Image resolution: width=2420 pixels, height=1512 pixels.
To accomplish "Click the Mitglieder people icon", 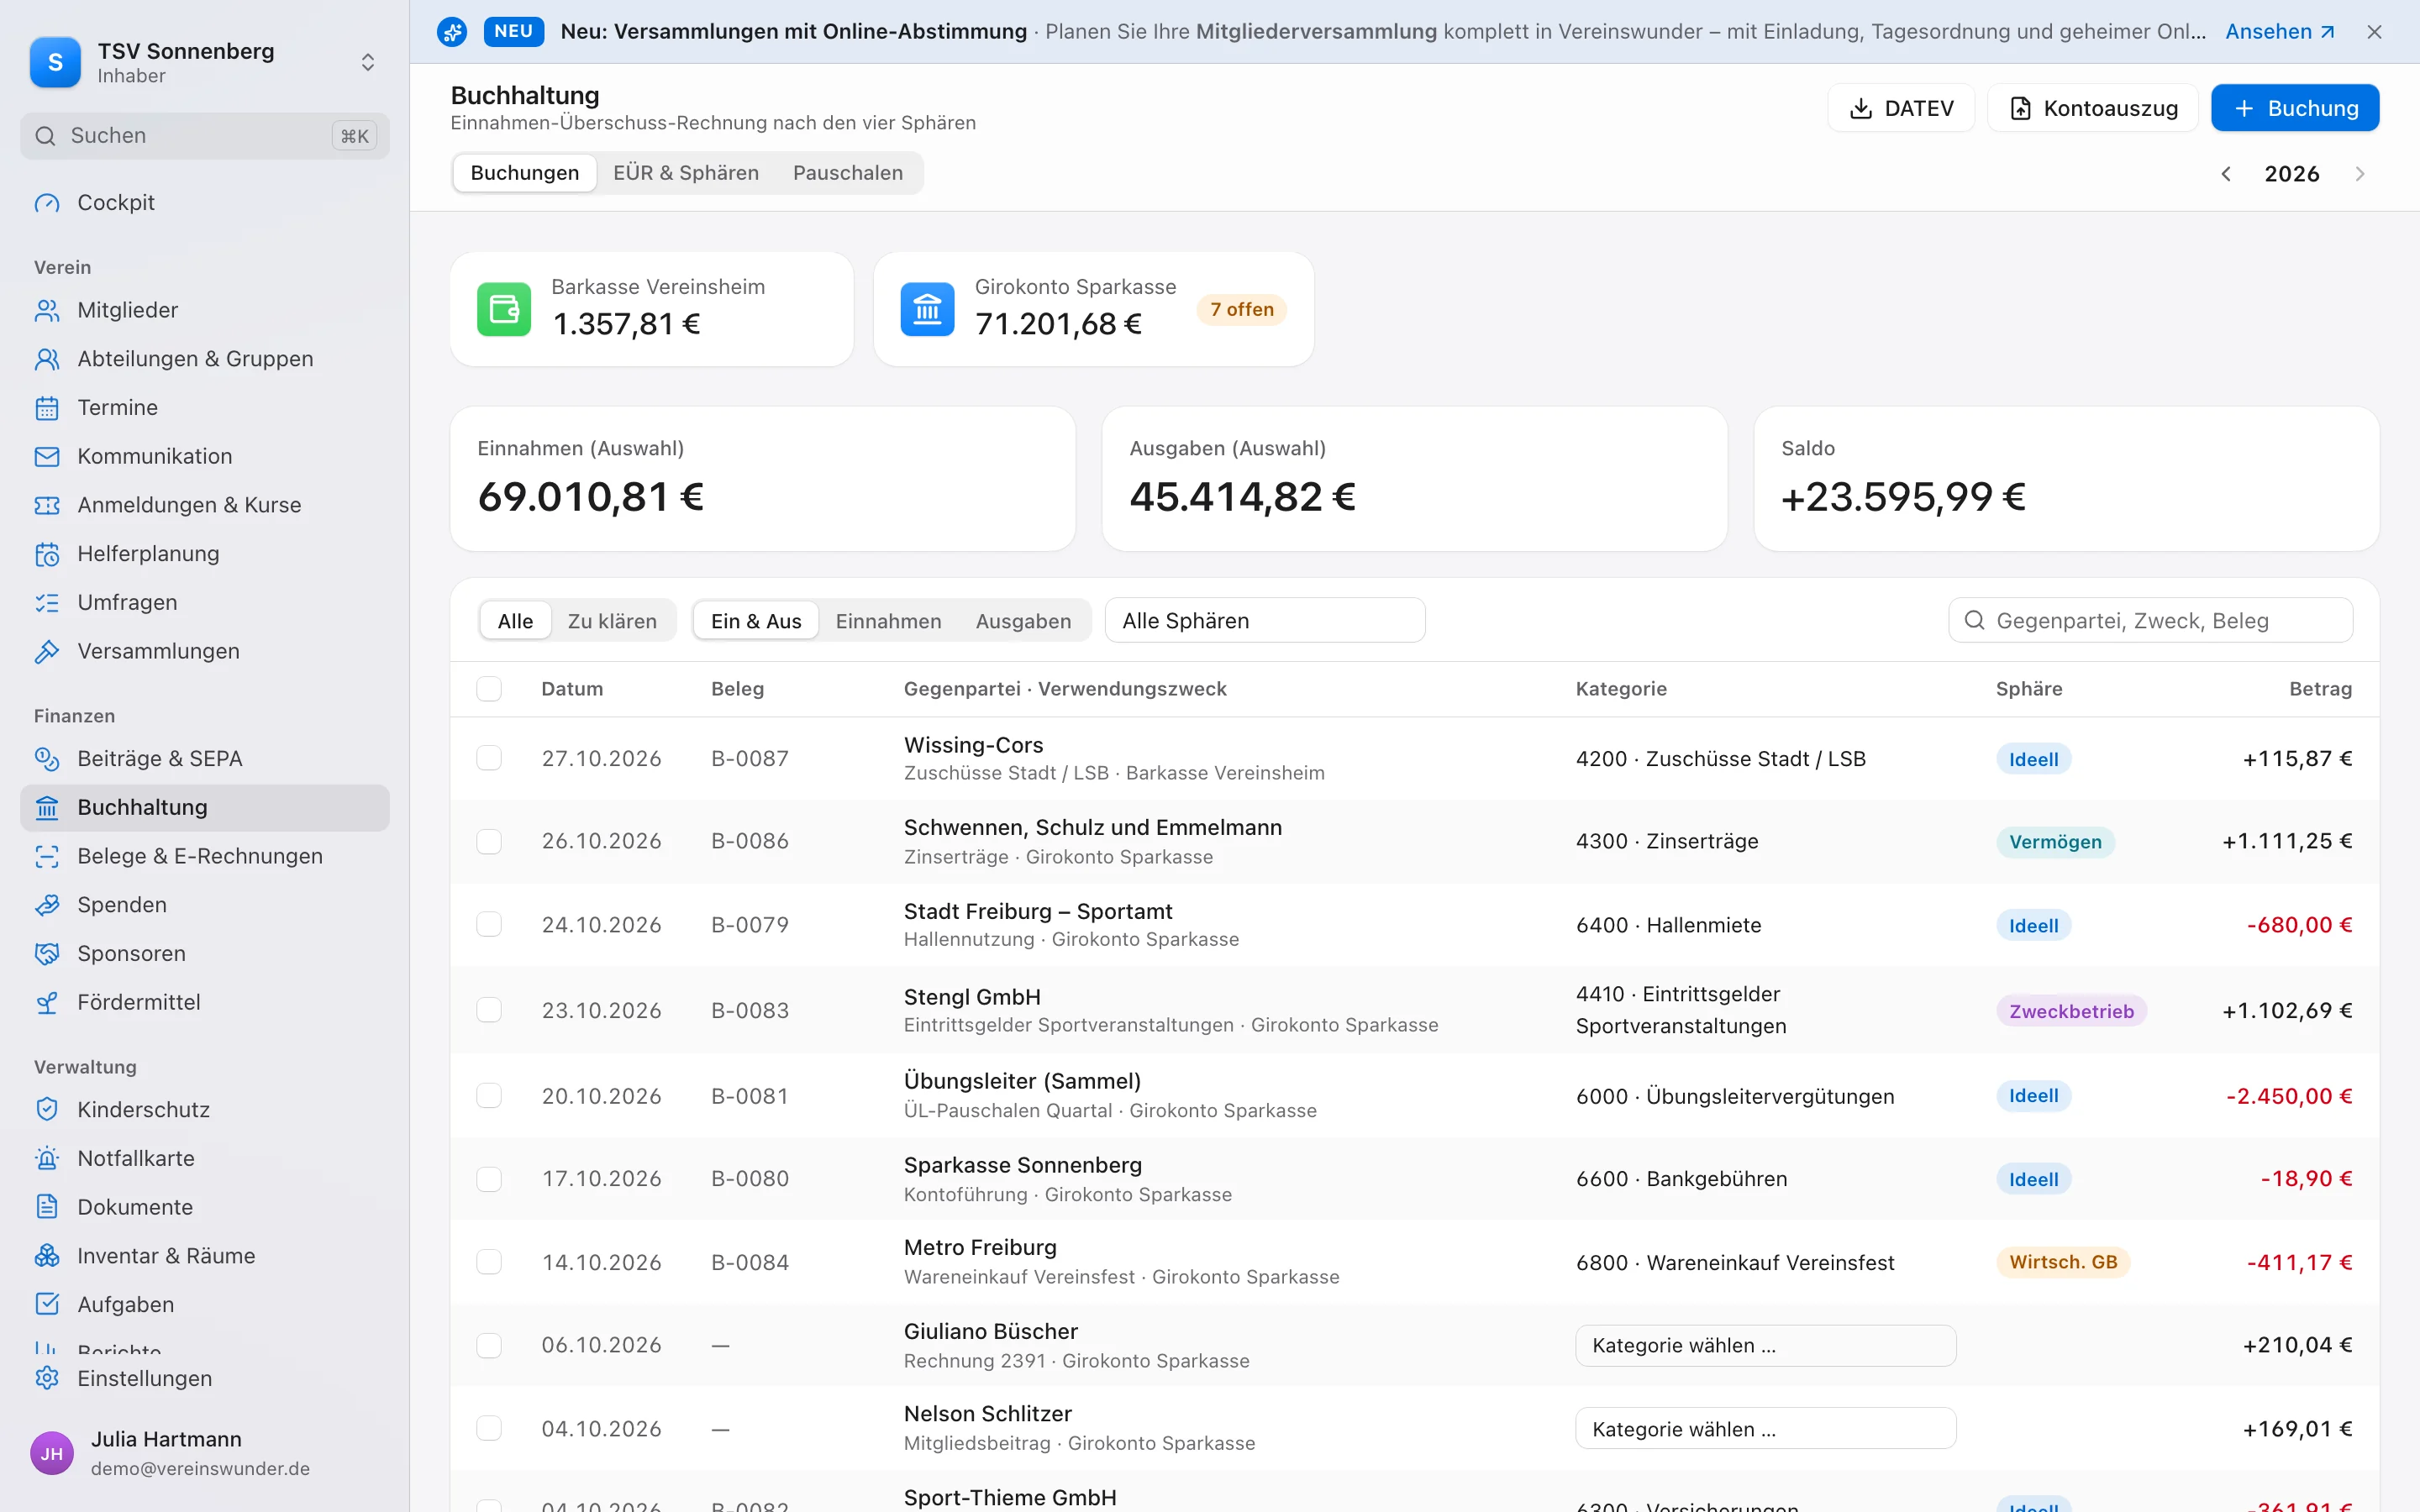I will click(x=47, y=311).
